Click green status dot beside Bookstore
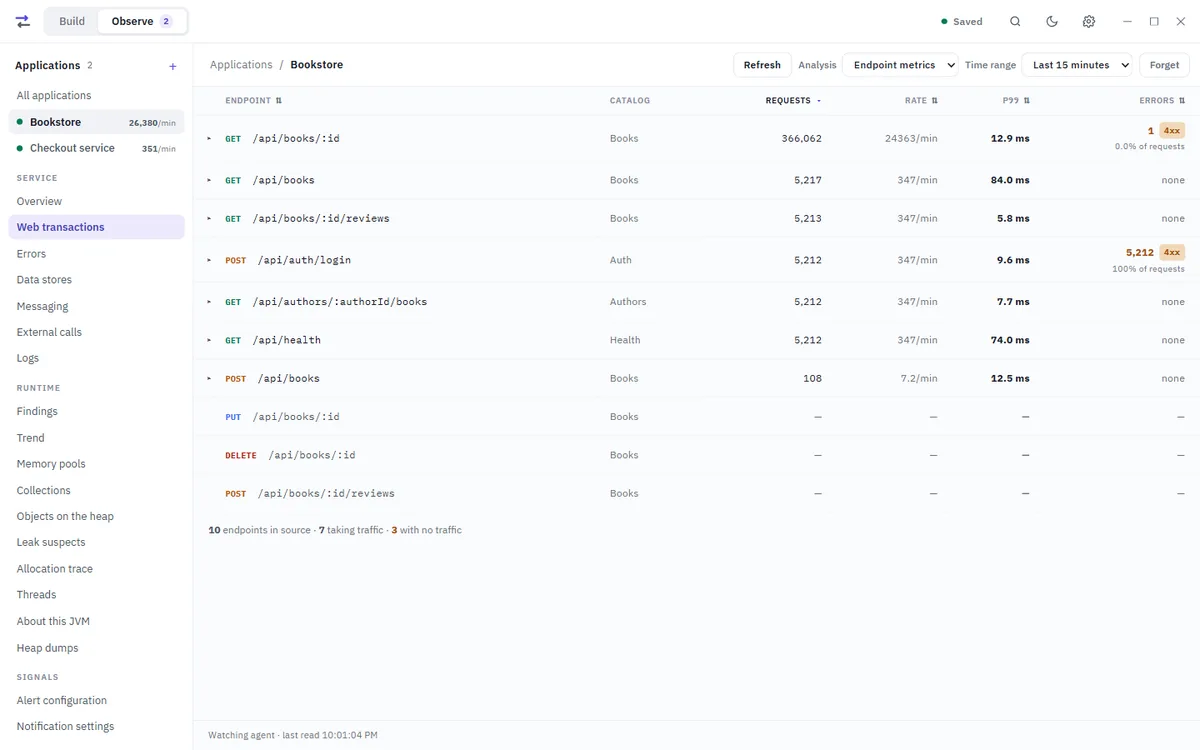This screenshot has width=1200, height=750. pos(20,122)
